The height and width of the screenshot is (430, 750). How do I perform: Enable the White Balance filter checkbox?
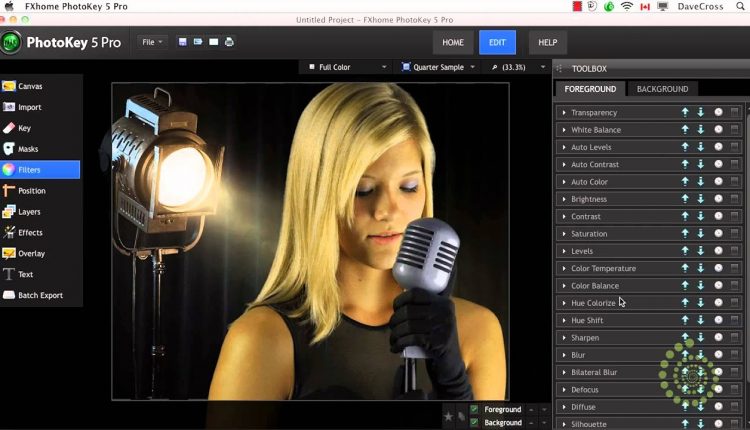pyautogui.click(x=734, y=129)
